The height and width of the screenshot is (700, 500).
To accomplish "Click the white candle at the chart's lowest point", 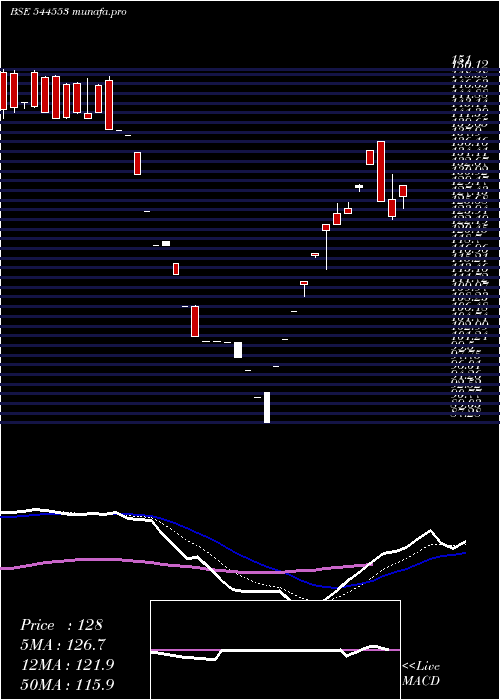I will (267, 407).
